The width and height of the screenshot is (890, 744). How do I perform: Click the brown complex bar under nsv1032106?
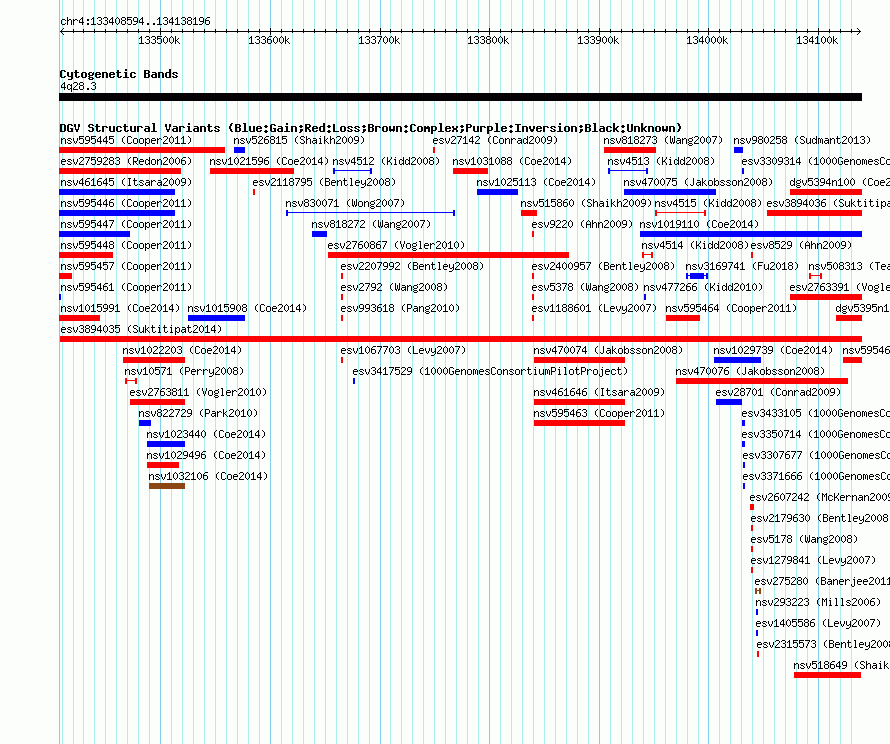[167, 486]
